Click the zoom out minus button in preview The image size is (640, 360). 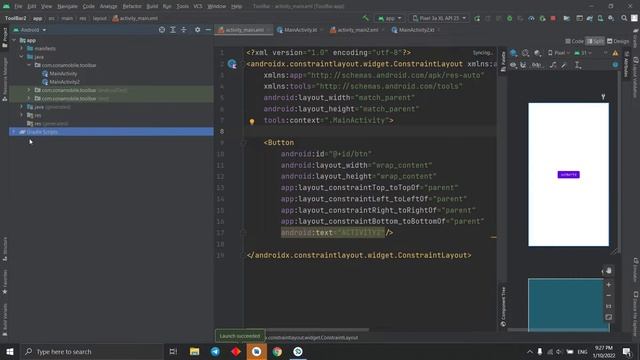click(609, 296)
